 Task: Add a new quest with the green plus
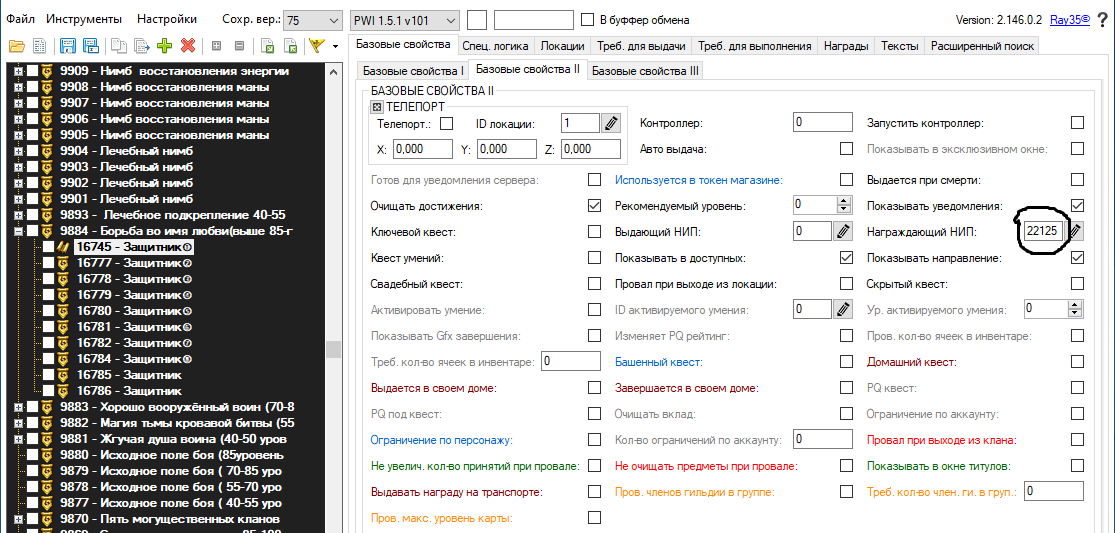pos(165,46)
